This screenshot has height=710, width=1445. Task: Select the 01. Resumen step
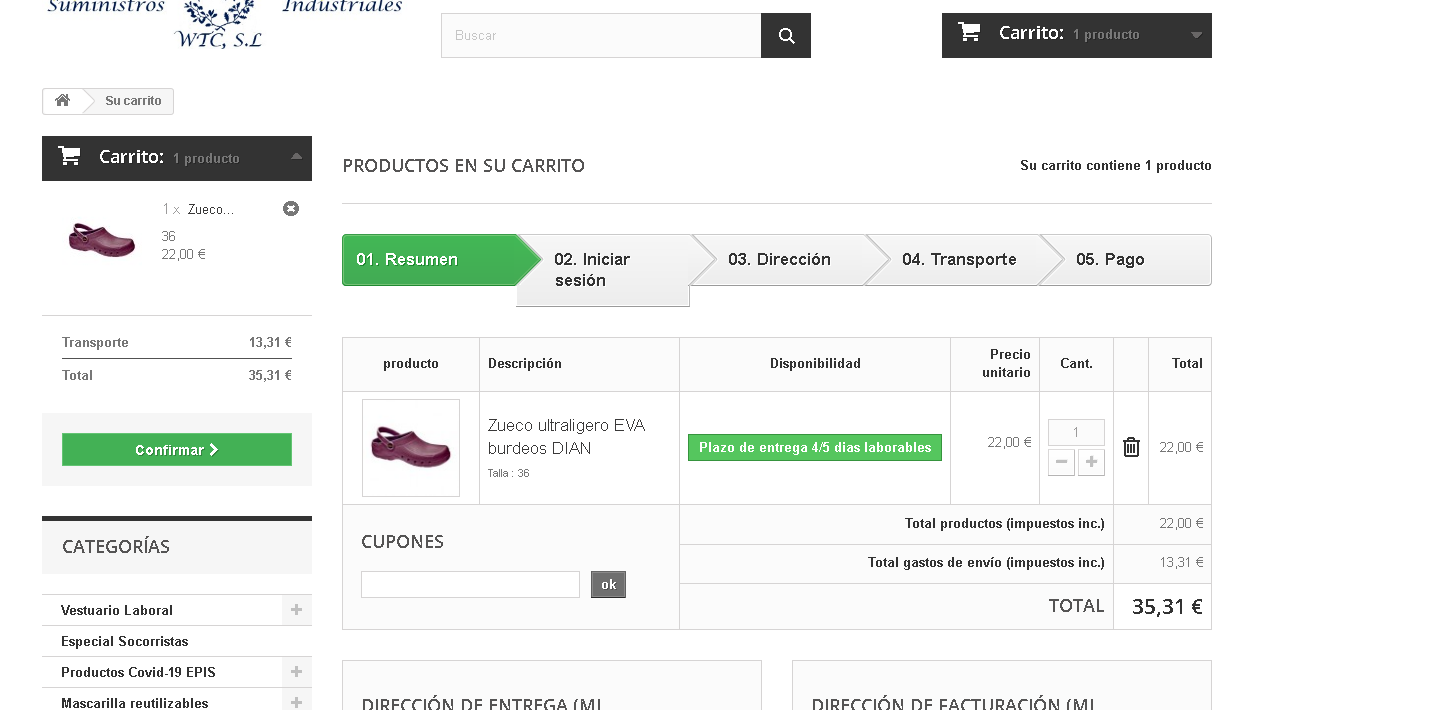[x=428, y=260]
